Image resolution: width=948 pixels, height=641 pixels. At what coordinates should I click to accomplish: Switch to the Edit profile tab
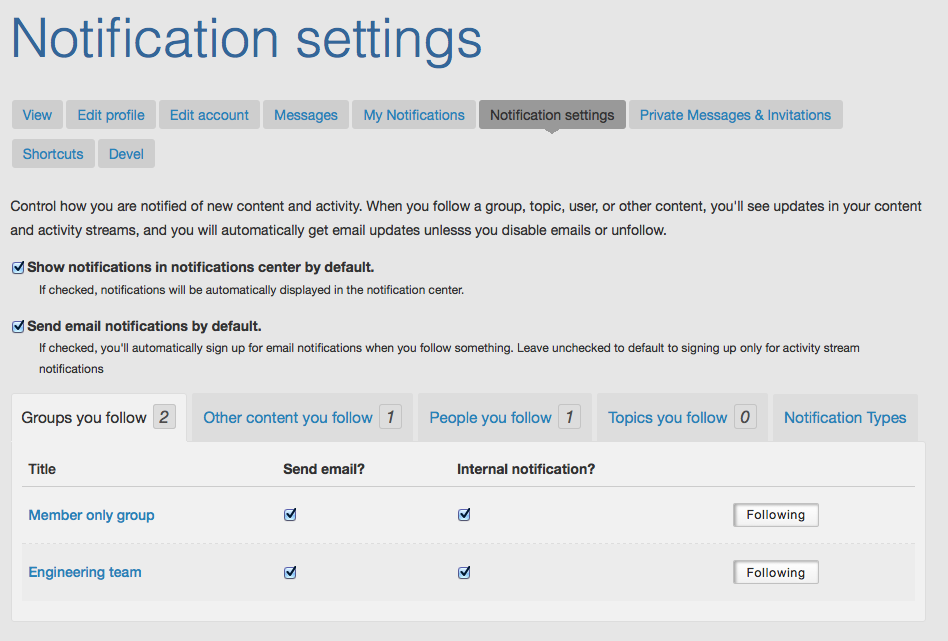pos(110,114)
